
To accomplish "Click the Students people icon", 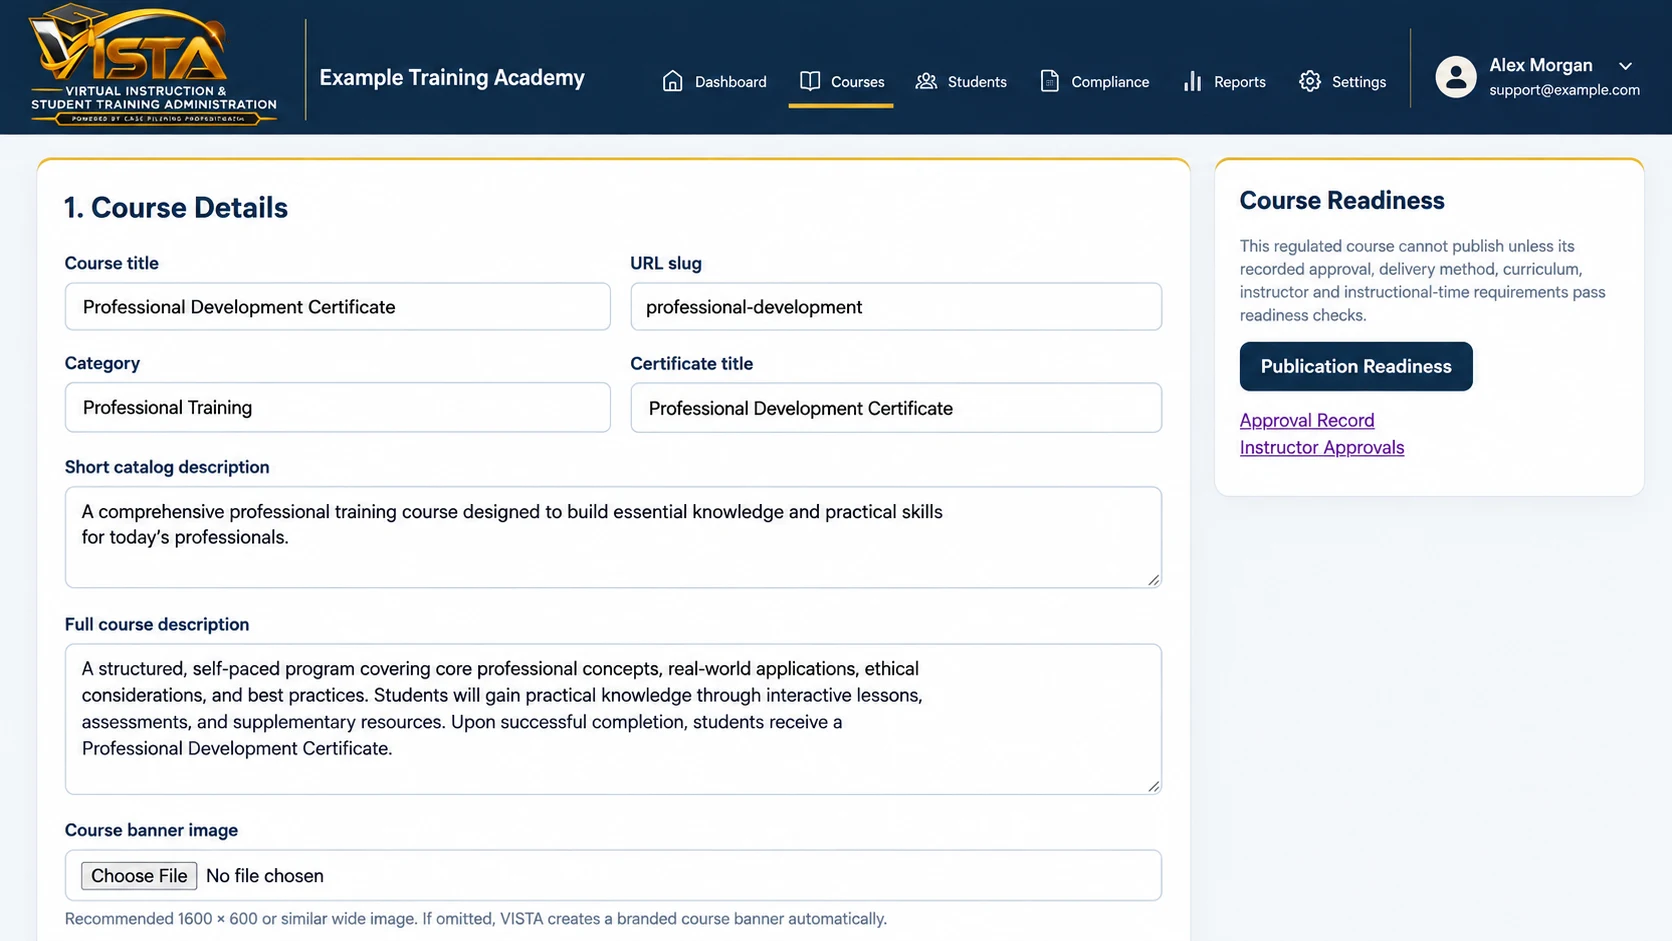I will tap(926, 81).
